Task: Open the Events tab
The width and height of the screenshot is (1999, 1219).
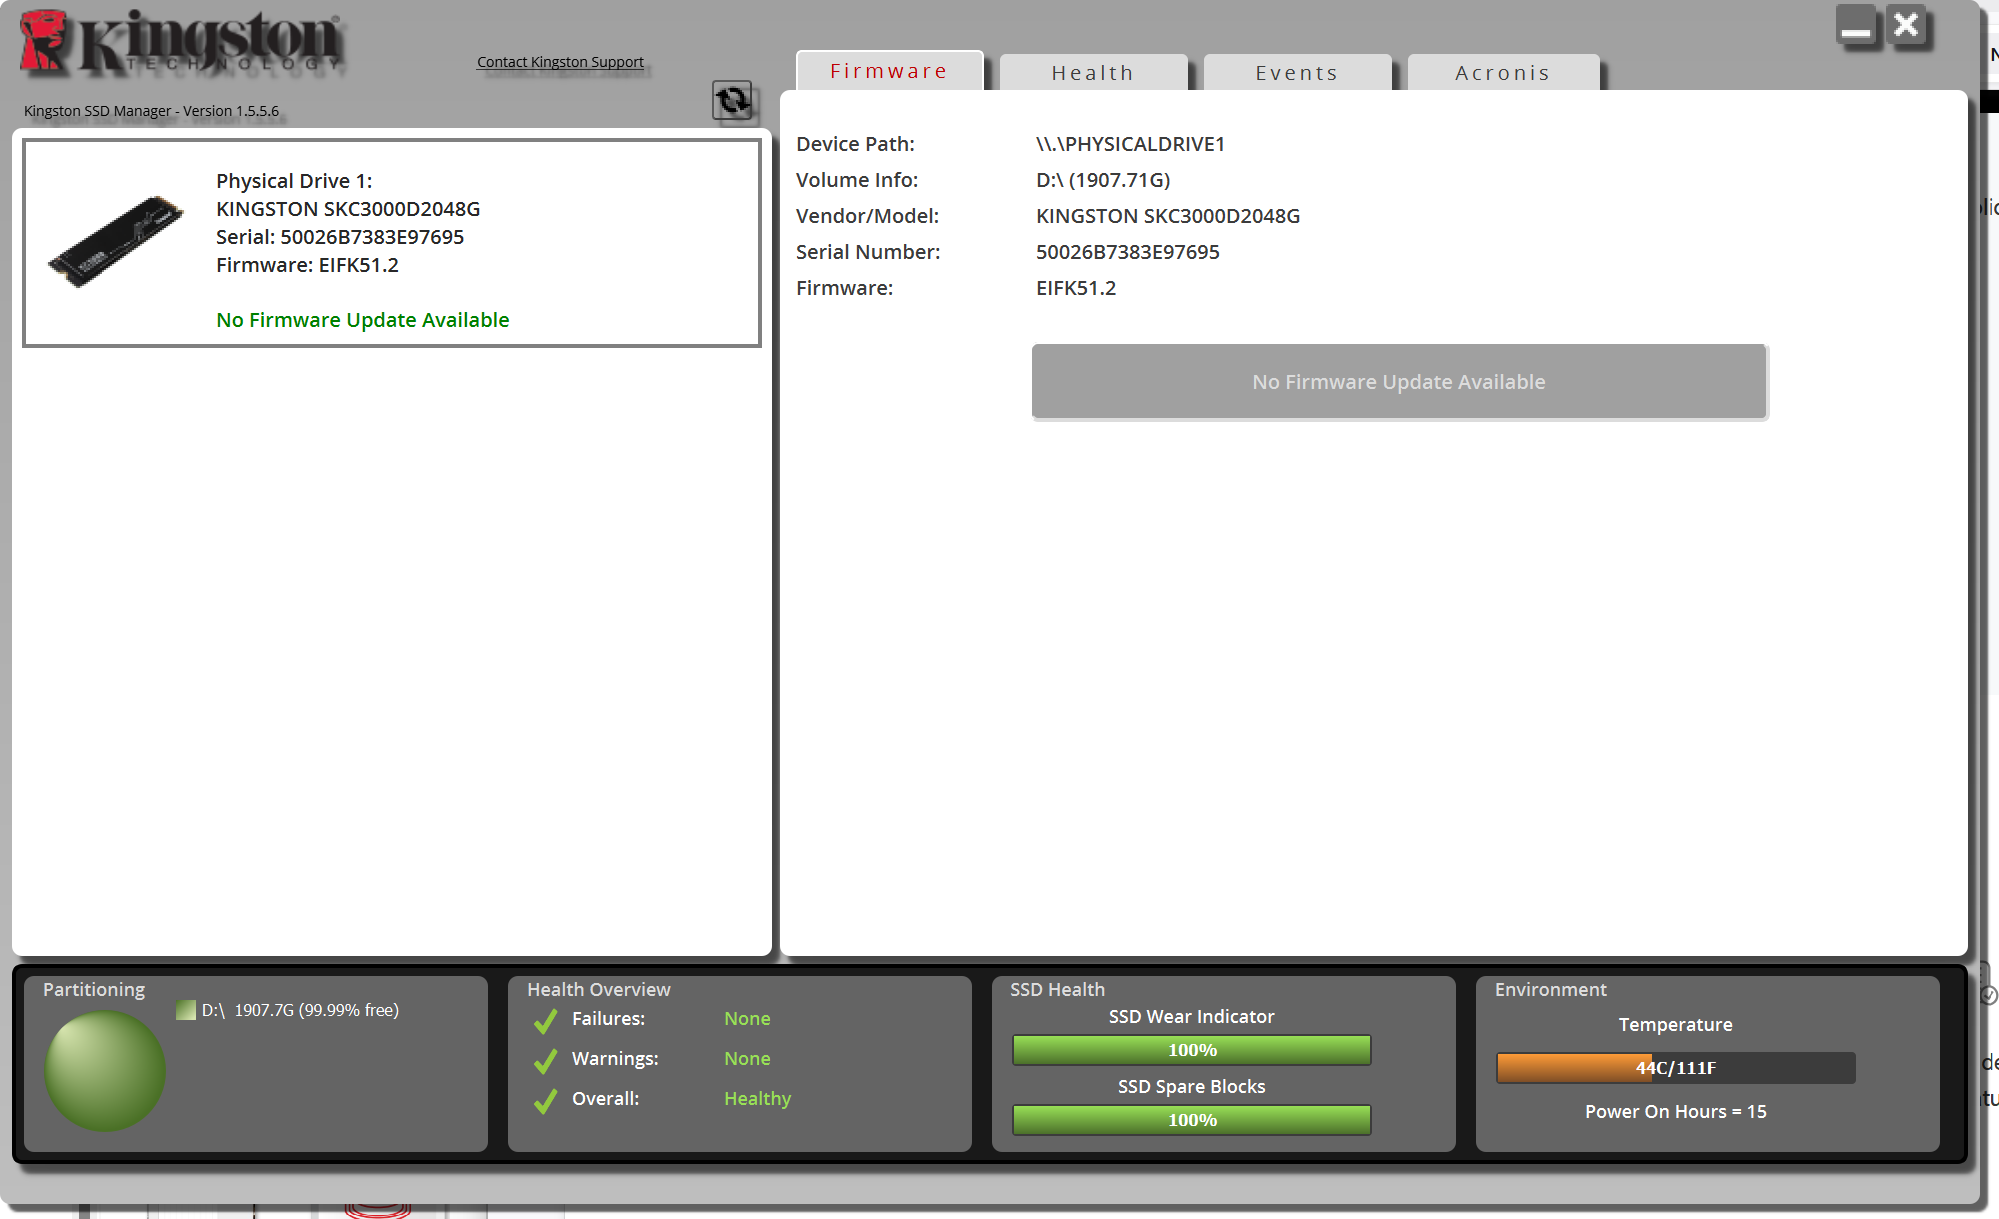Action: [x=1296, y=73]
